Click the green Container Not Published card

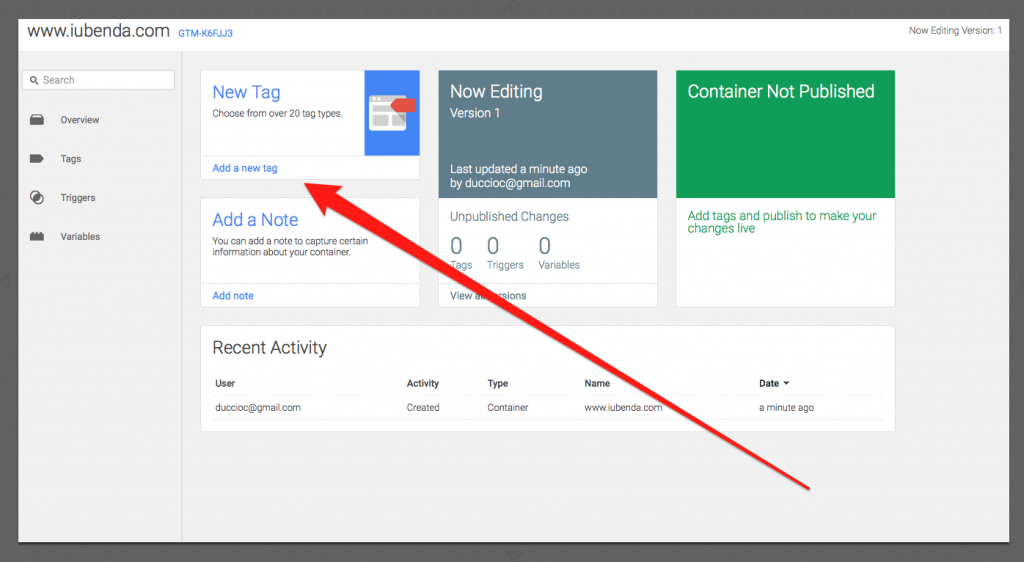tap(785, 135)
